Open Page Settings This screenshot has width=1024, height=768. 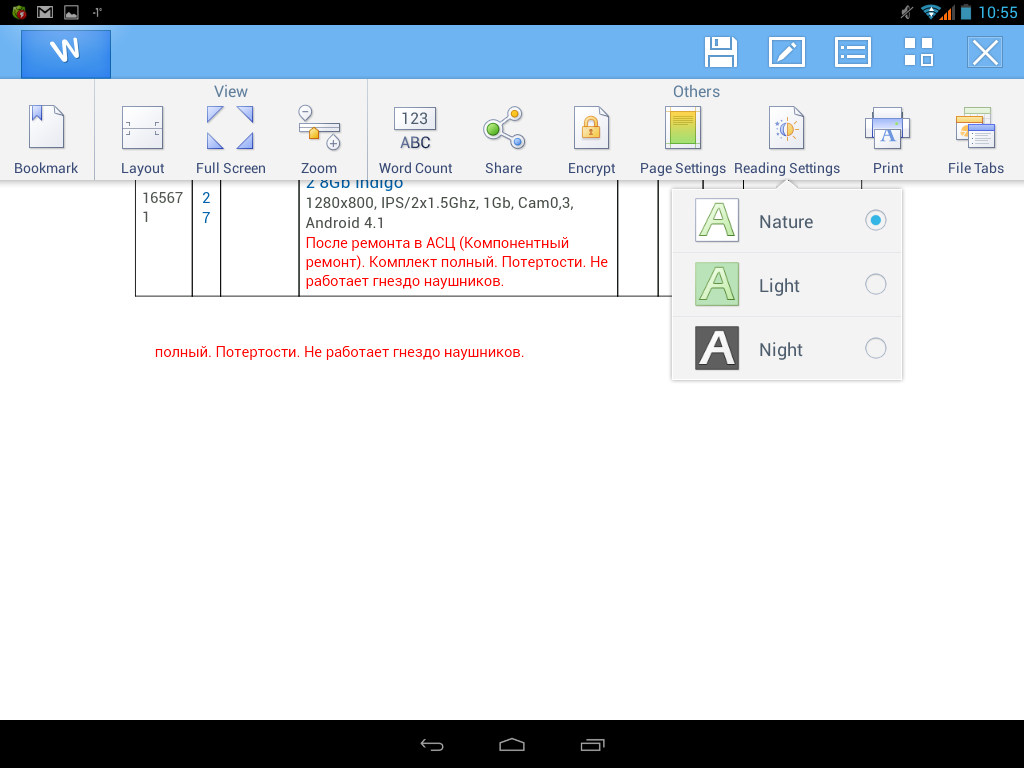click(x=683, y=138)
